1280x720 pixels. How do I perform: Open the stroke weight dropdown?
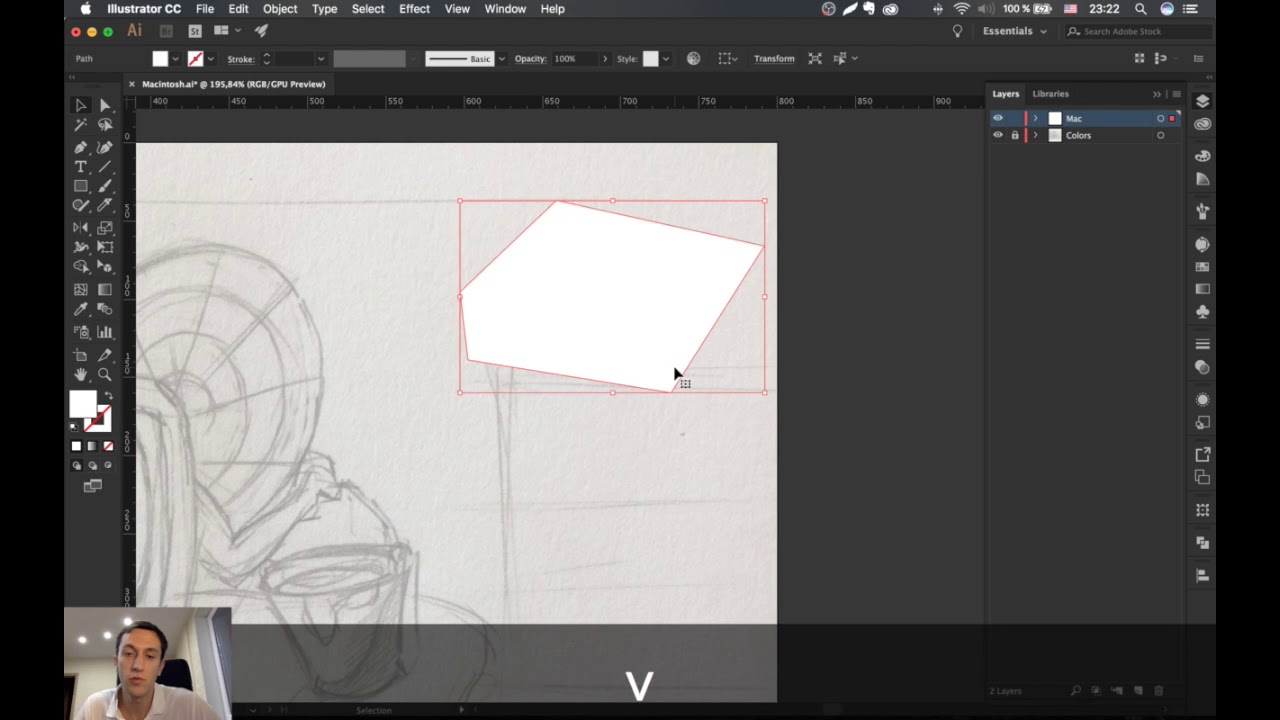(321, 59)
